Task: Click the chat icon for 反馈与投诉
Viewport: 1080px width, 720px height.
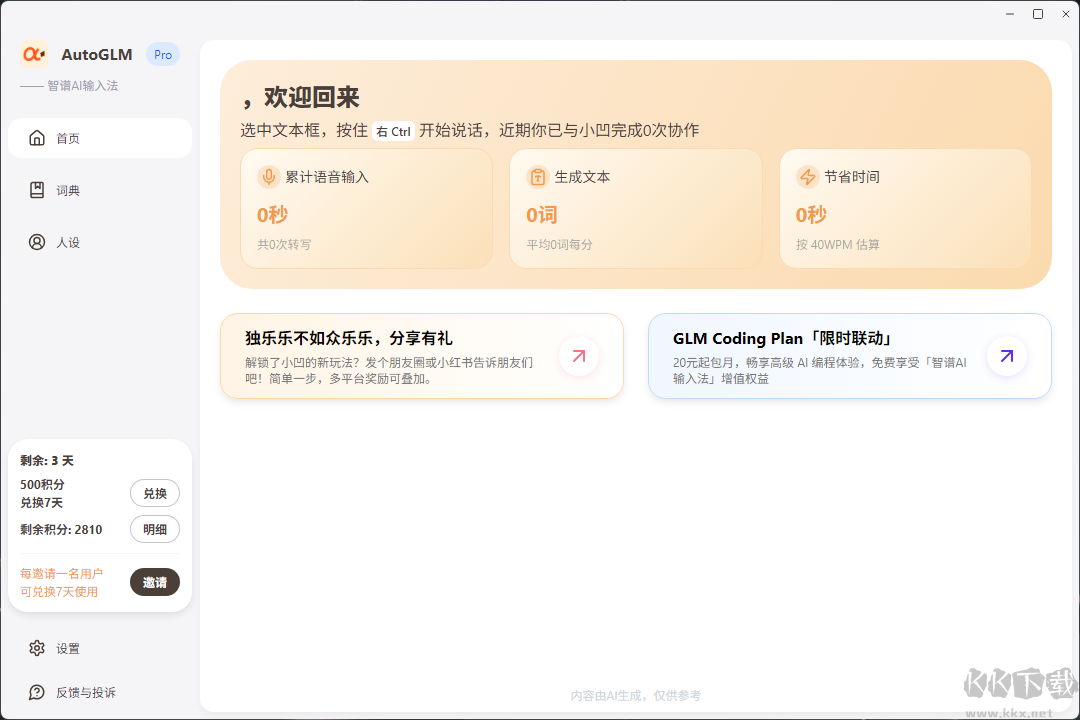Action: 37,692
